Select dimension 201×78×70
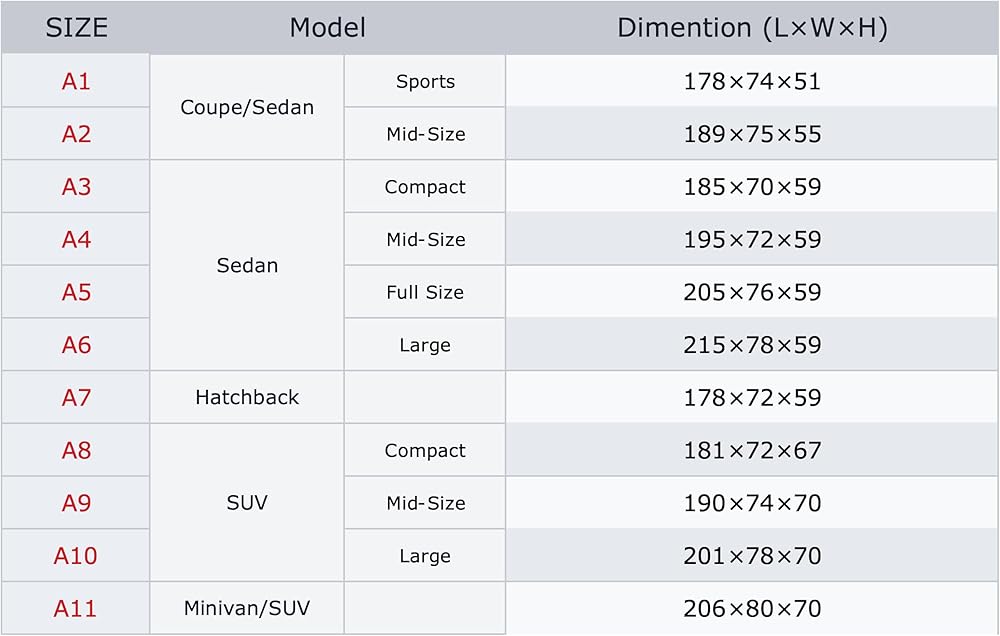 coord(752,556)
